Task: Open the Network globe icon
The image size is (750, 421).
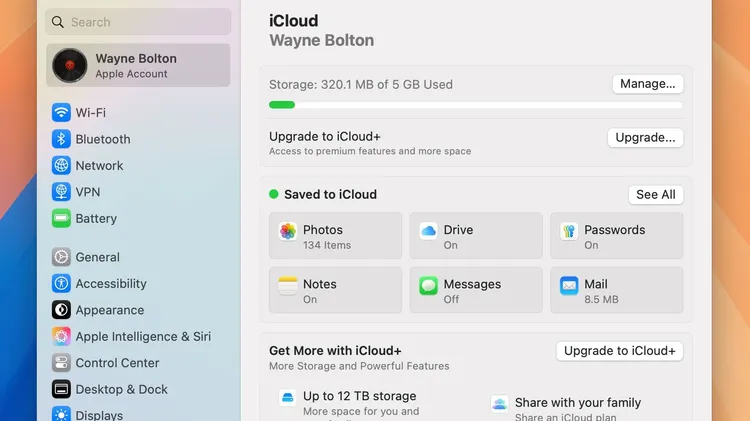Action: click(x=61, y=166)
